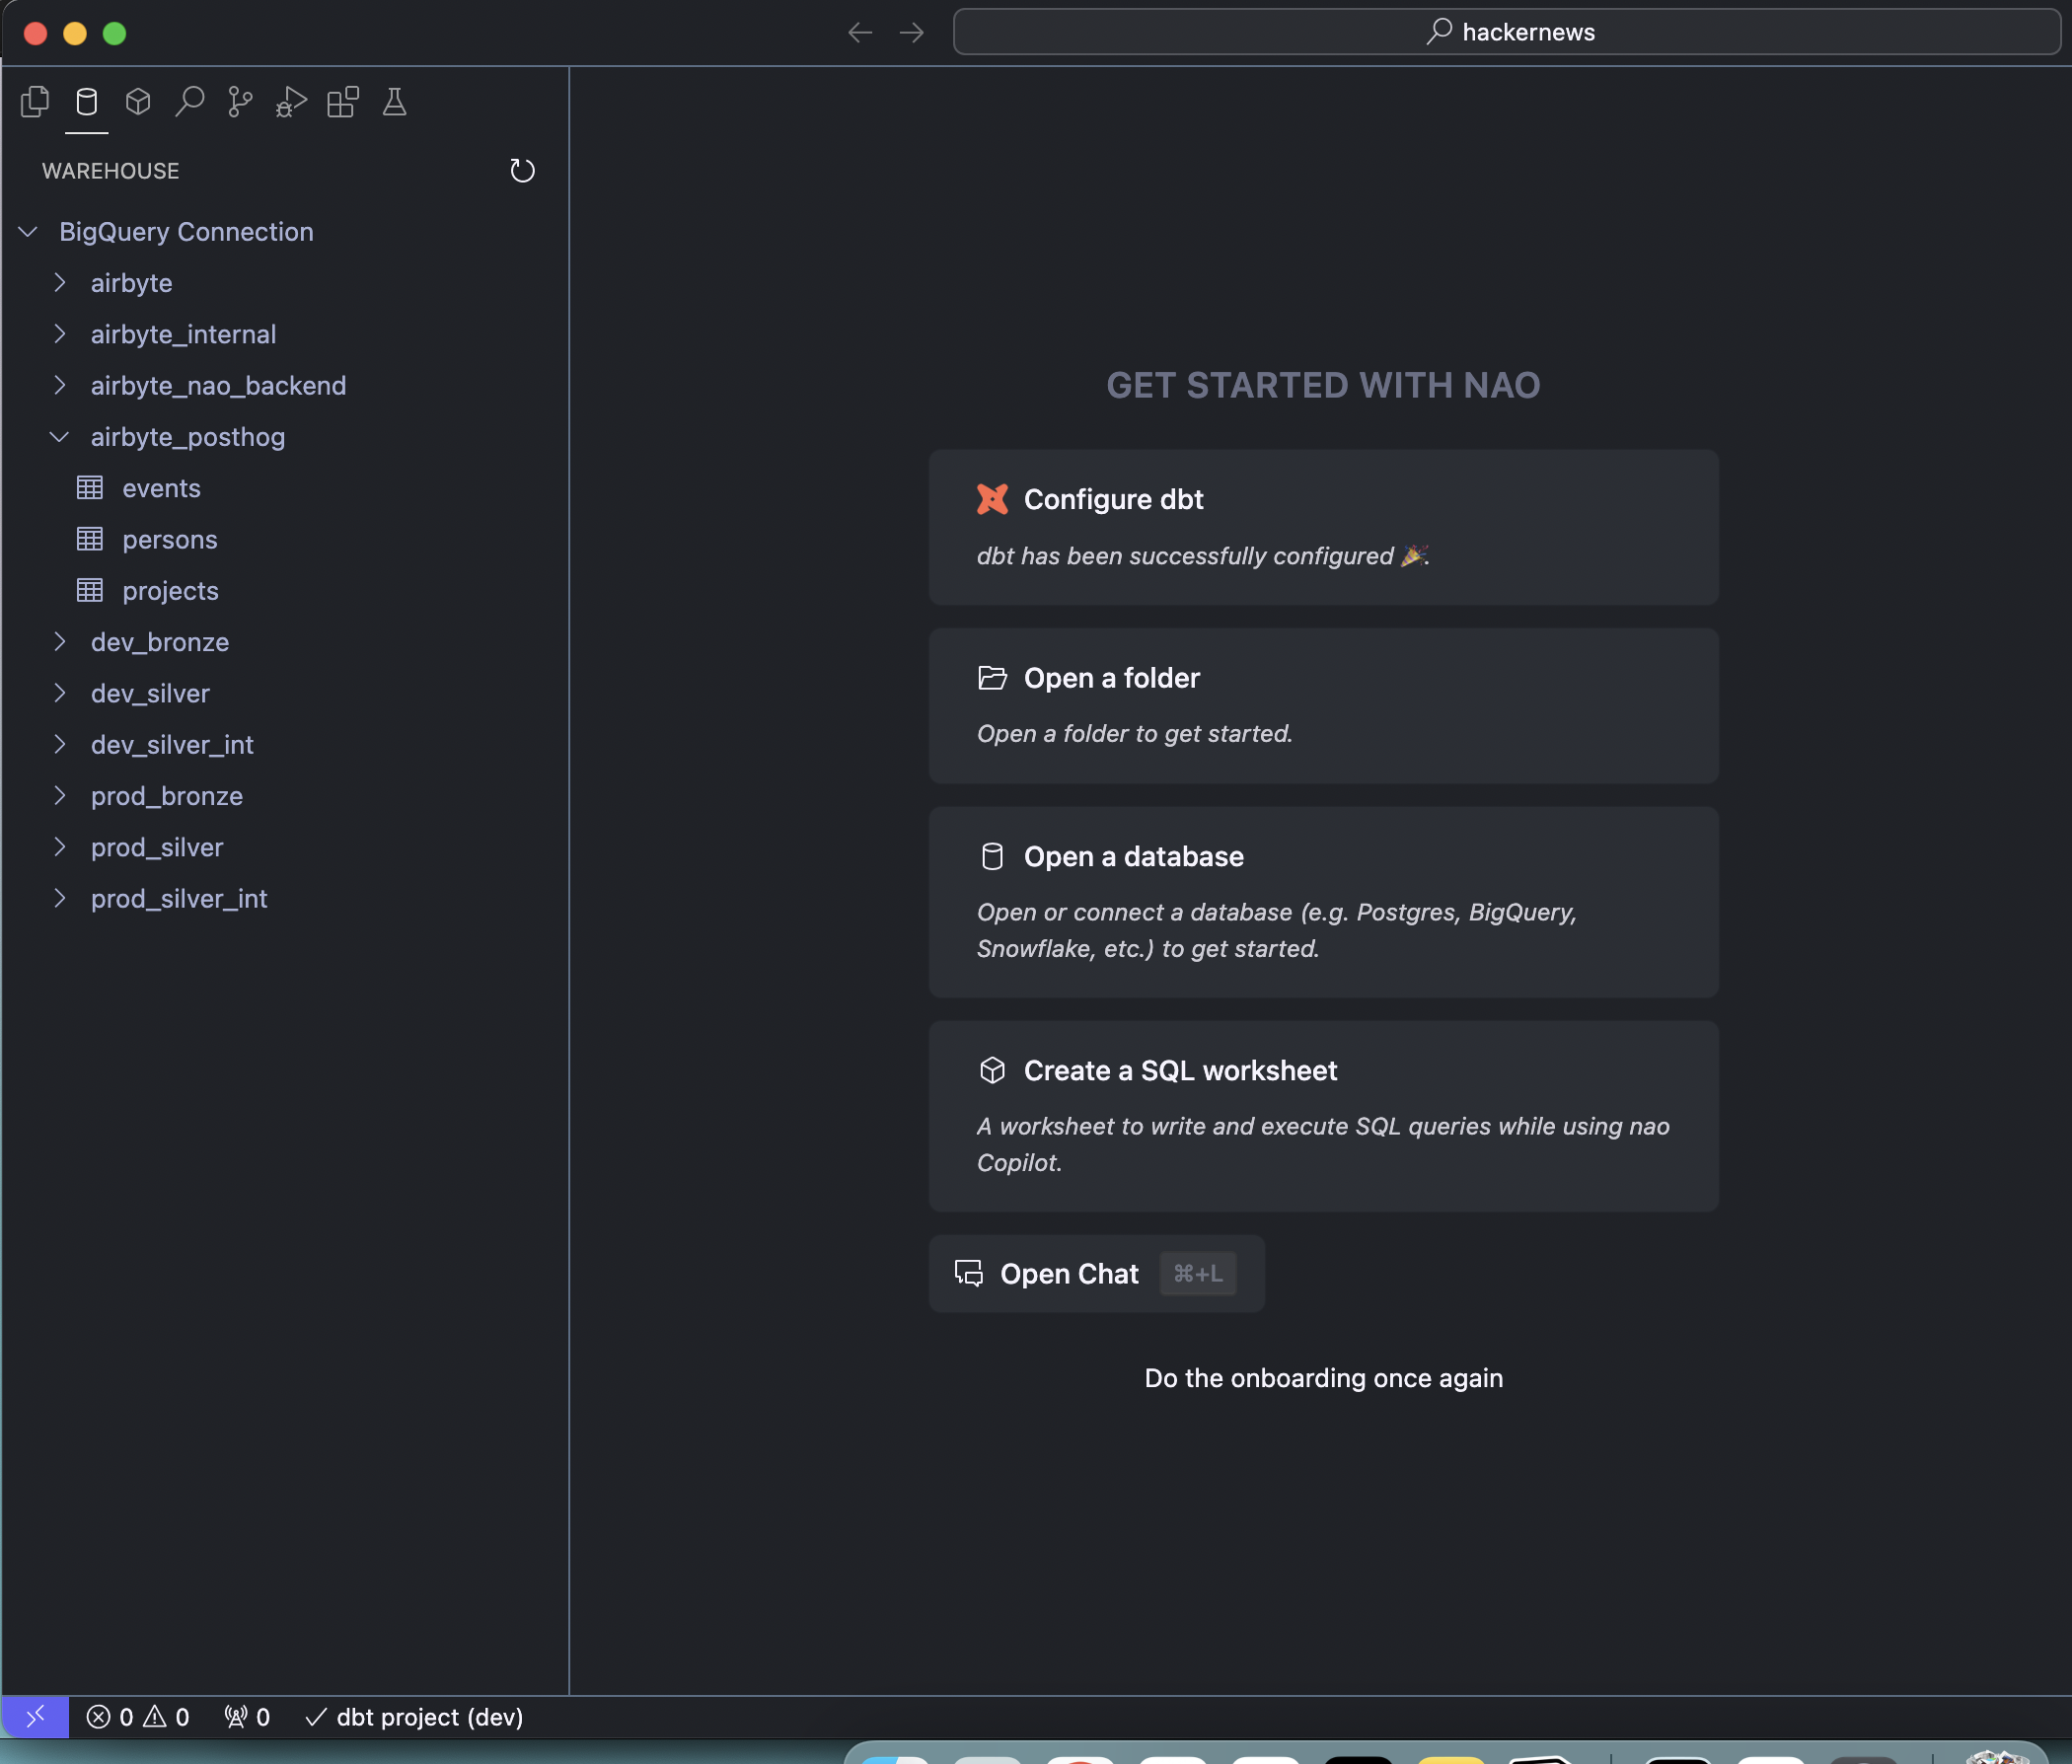Expand the dev_silver_int dataset

pyautogui.click(x=60, y=745)
